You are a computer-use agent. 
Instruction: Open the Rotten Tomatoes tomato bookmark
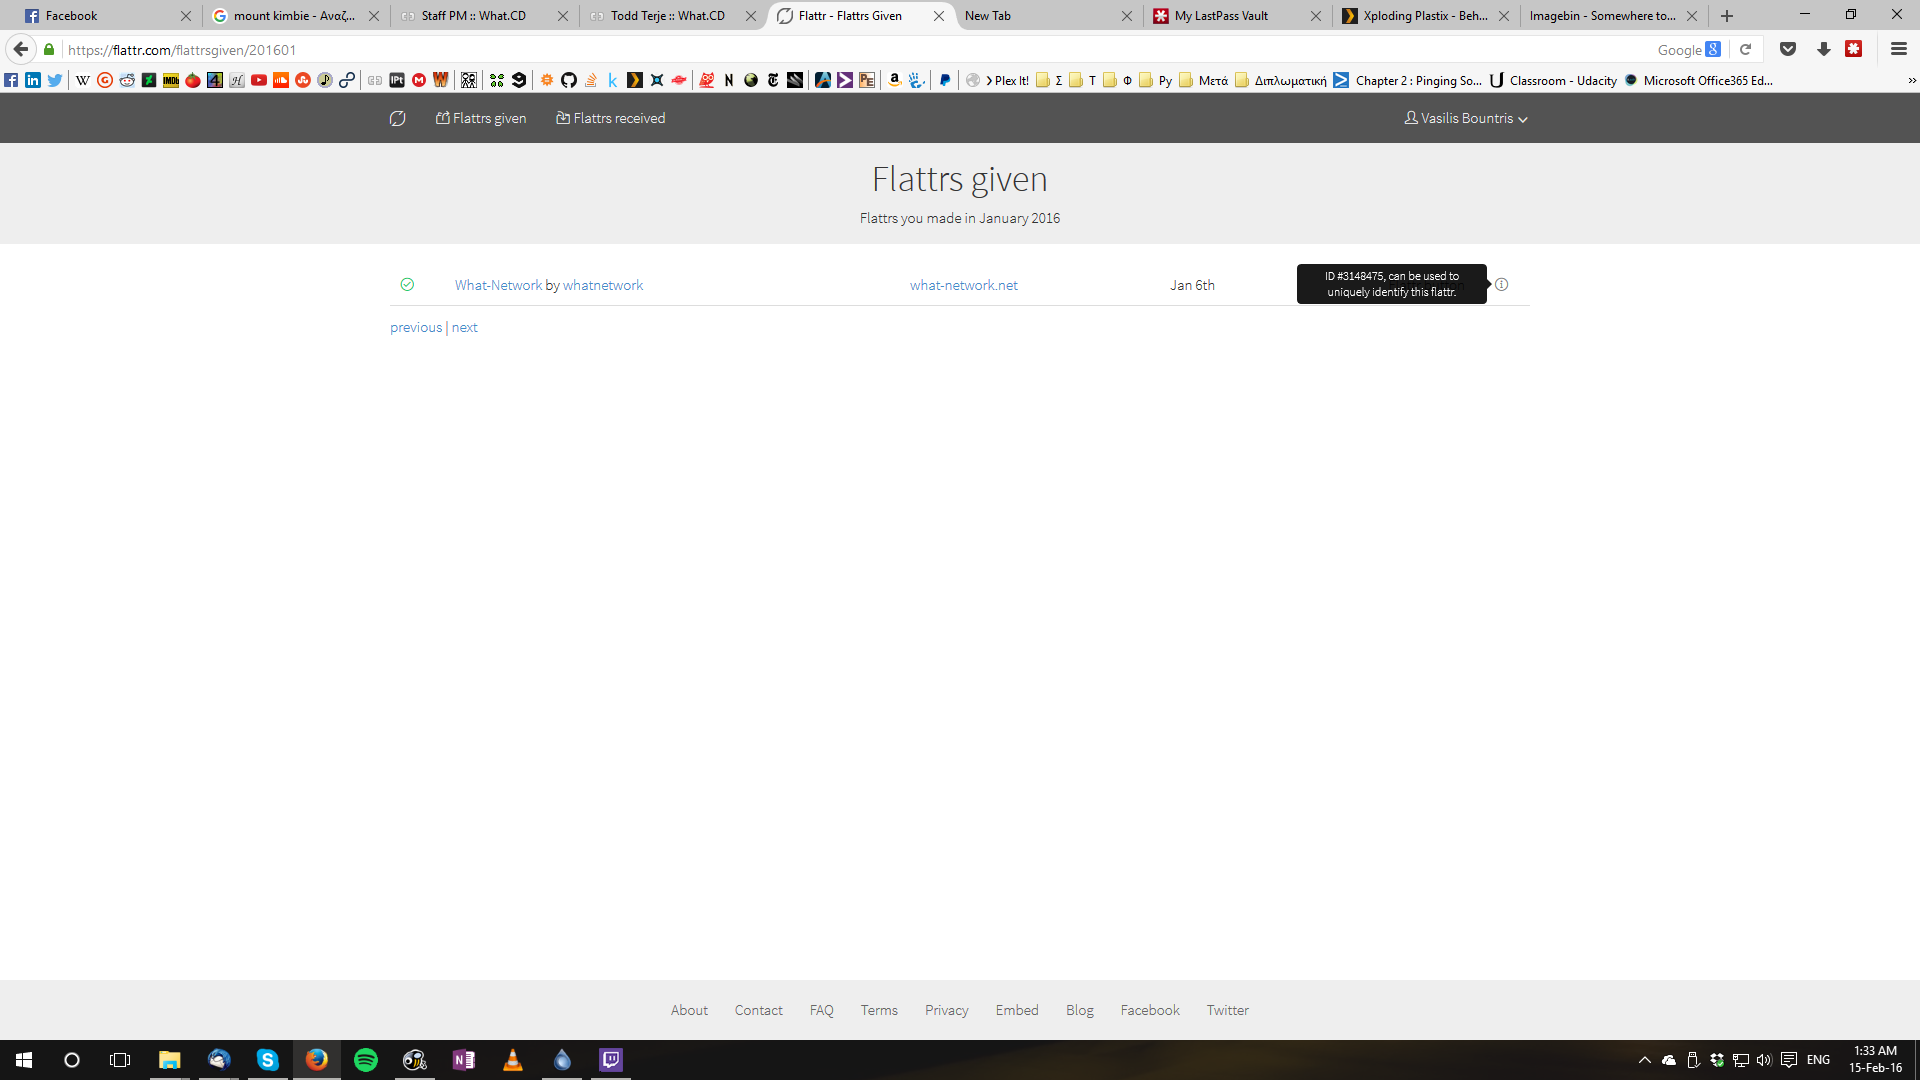[x=193, y=80]
